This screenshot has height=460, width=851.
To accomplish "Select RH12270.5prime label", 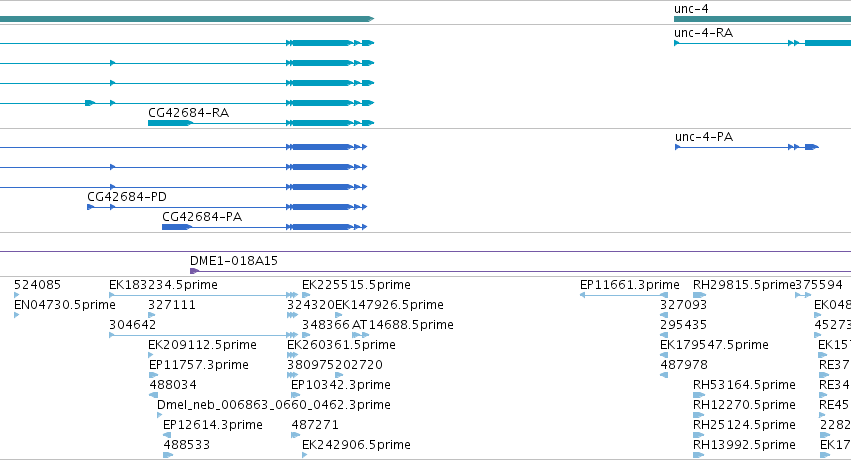I will pos(744,405).
